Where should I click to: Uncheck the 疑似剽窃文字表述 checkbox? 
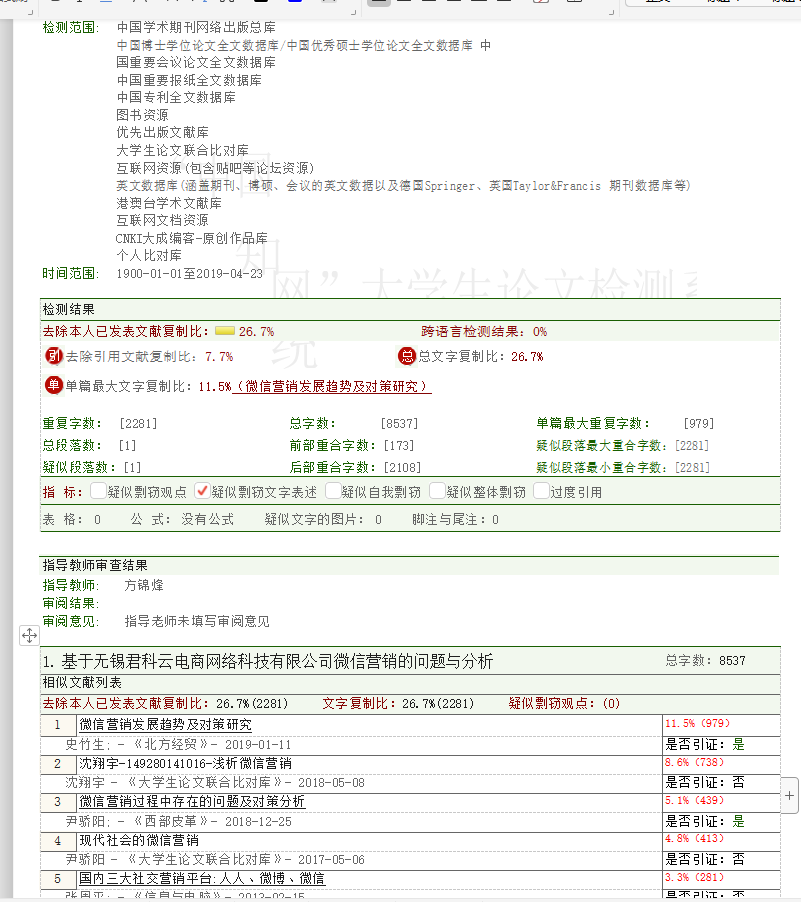202,491
